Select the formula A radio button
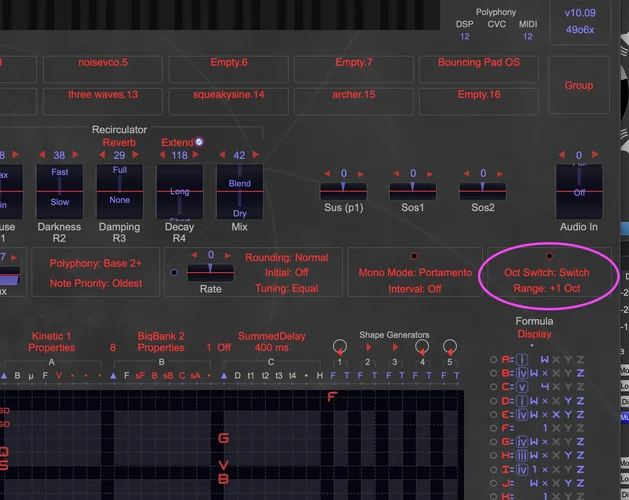Screen dimensions: 629x500 point(493,360)
